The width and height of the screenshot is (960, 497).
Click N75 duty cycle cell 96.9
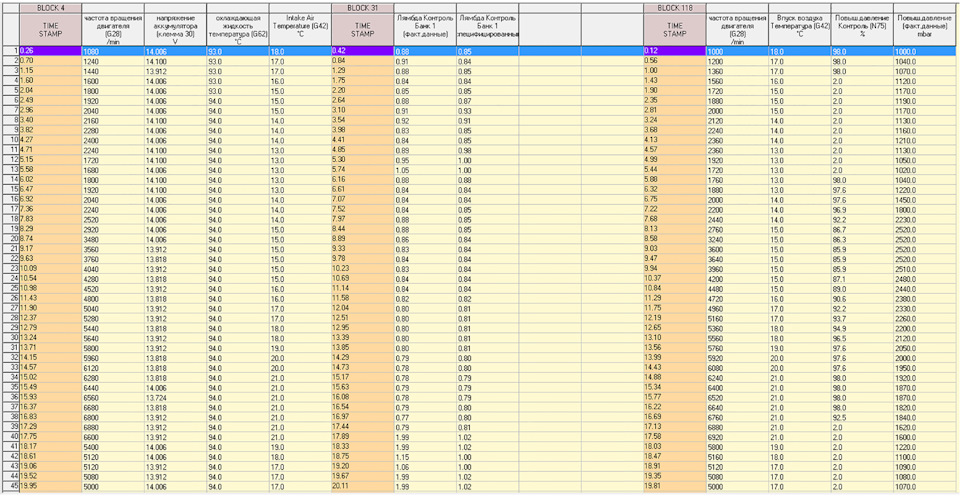coord(862,209)
